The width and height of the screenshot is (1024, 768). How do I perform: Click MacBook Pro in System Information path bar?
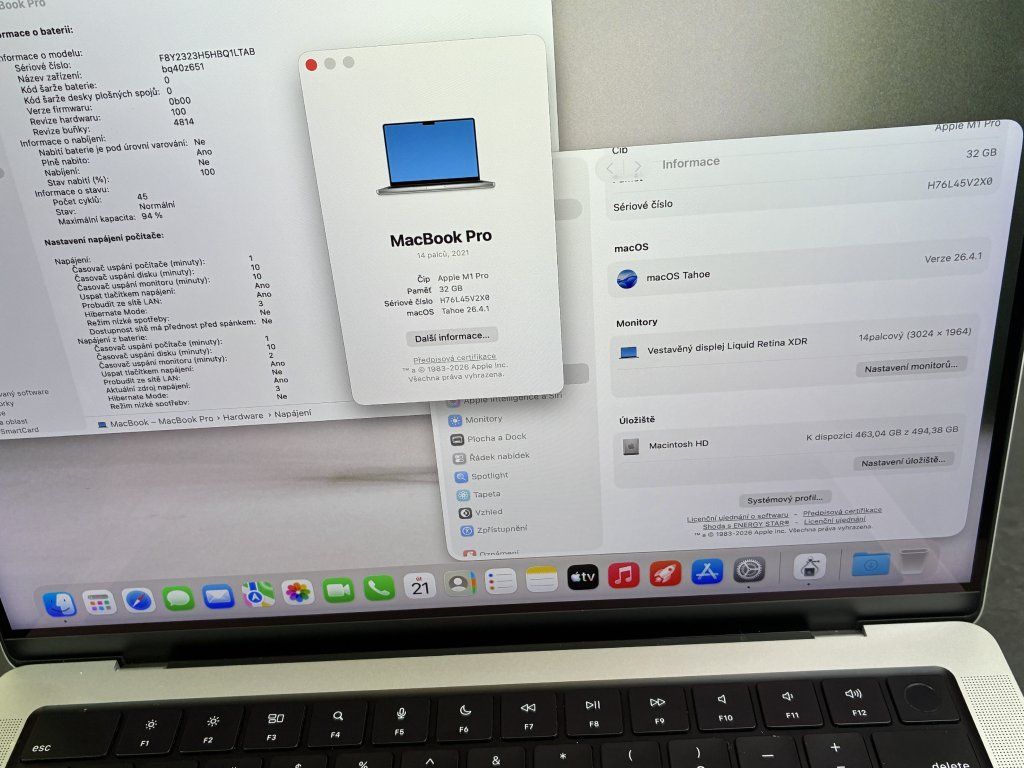185,419
